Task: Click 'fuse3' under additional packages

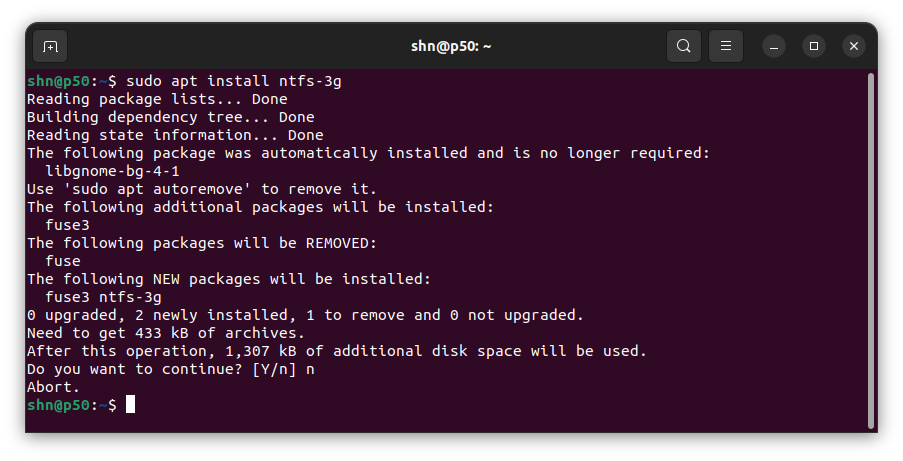Action: pyautogui.click(x=67, y=225)
